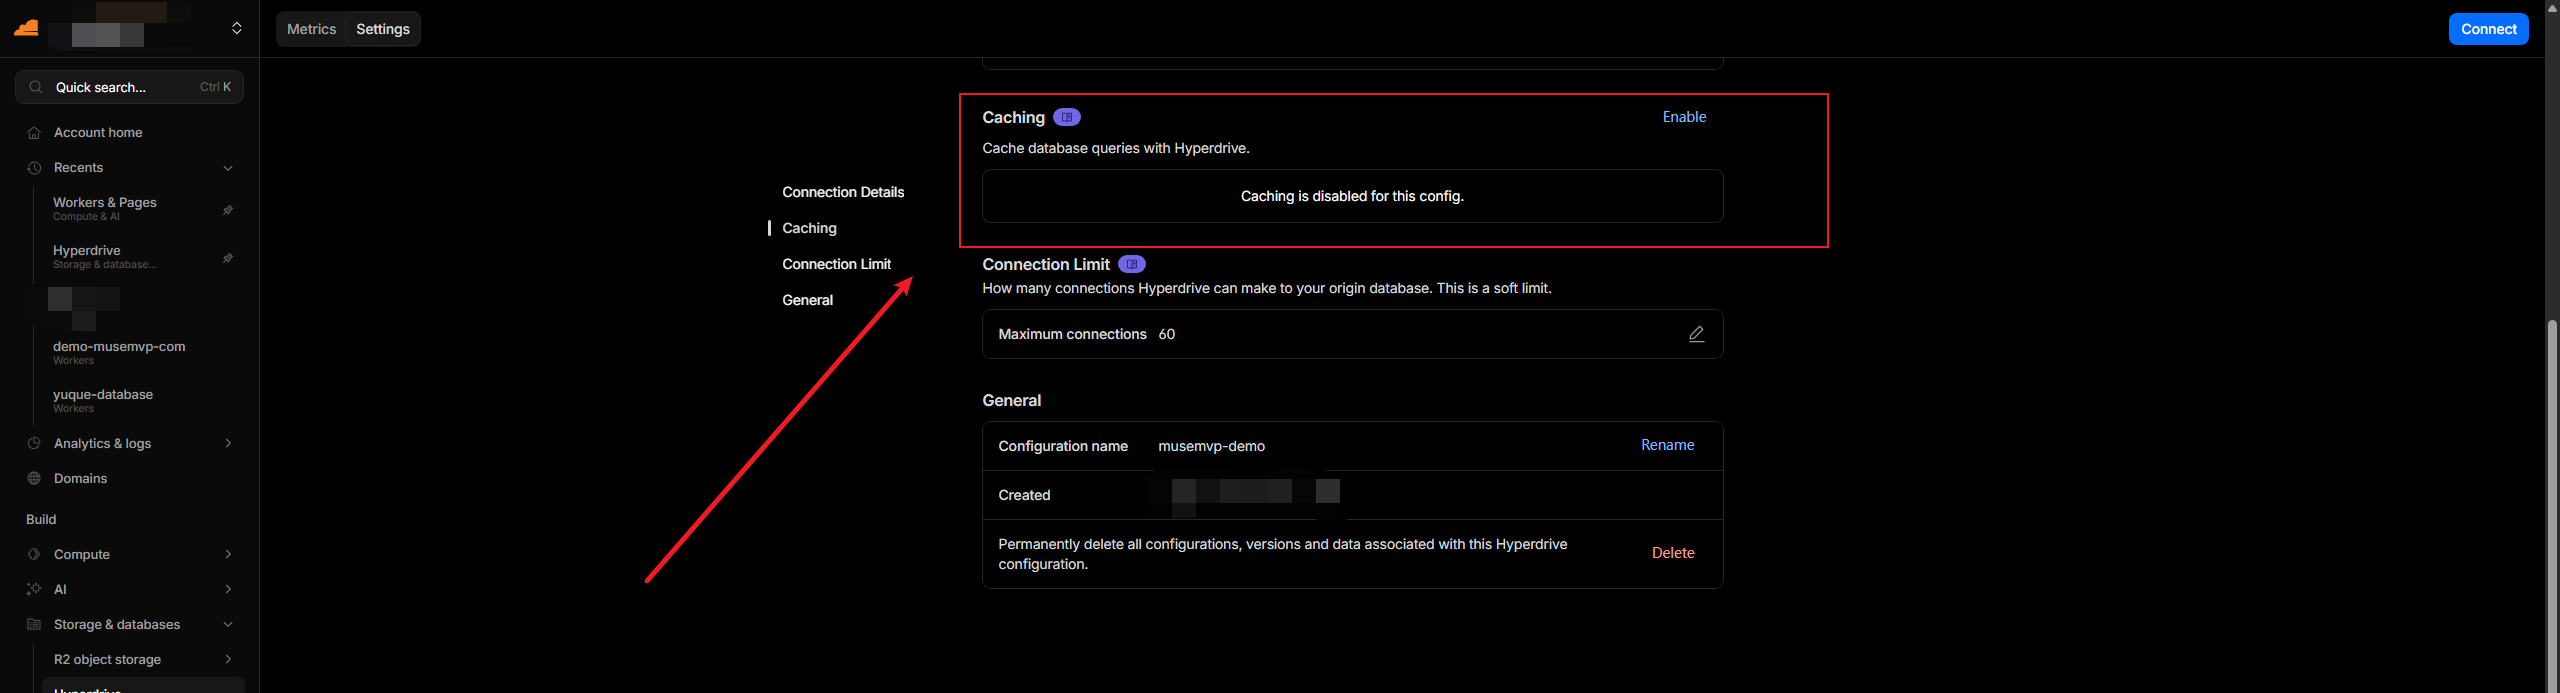This screenshot has height=693, width=2560.
Task: Click the Cloudflare logo icon
Action: click(x=27, y=28)
